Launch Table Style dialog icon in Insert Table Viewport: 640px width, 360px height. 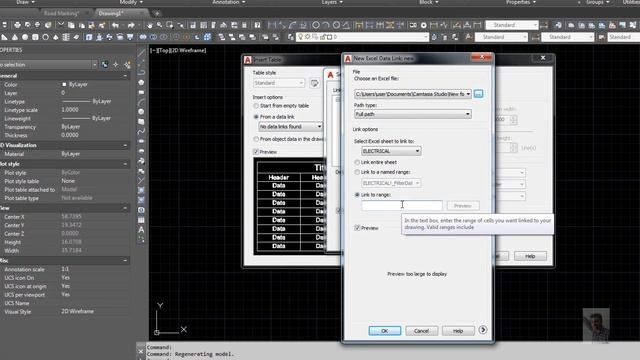(x=315, y=83)
